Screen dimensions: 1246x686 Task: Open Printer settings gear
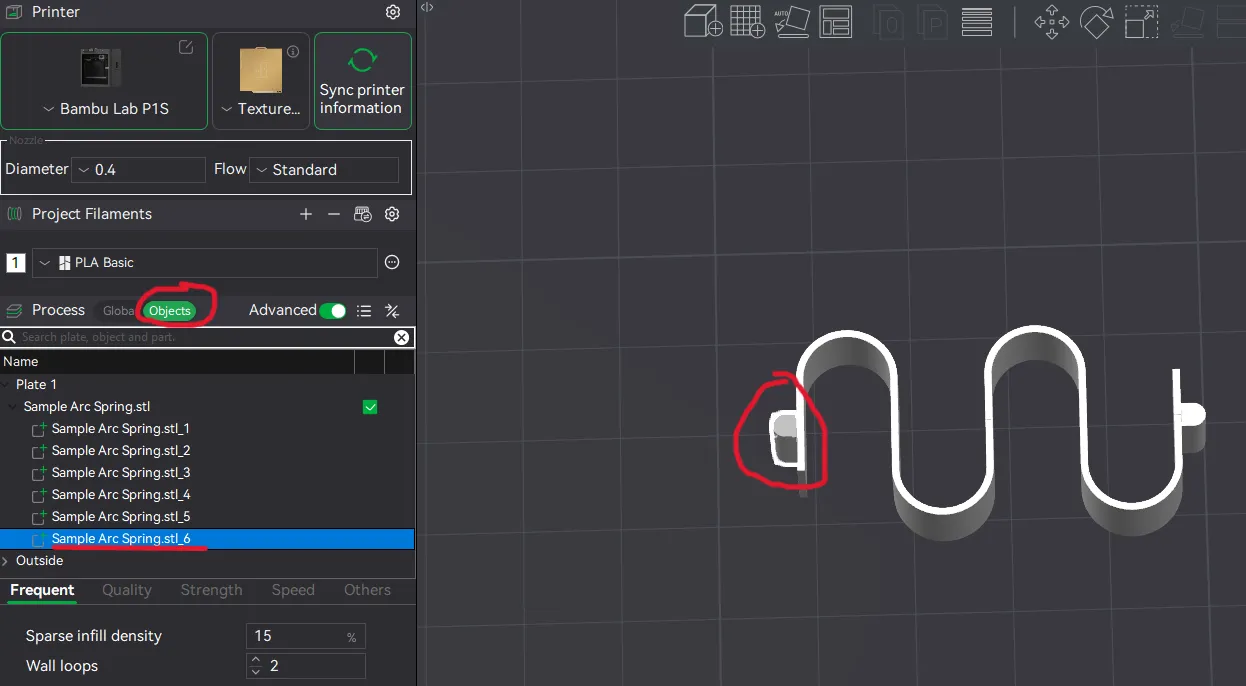pos(393,12)
